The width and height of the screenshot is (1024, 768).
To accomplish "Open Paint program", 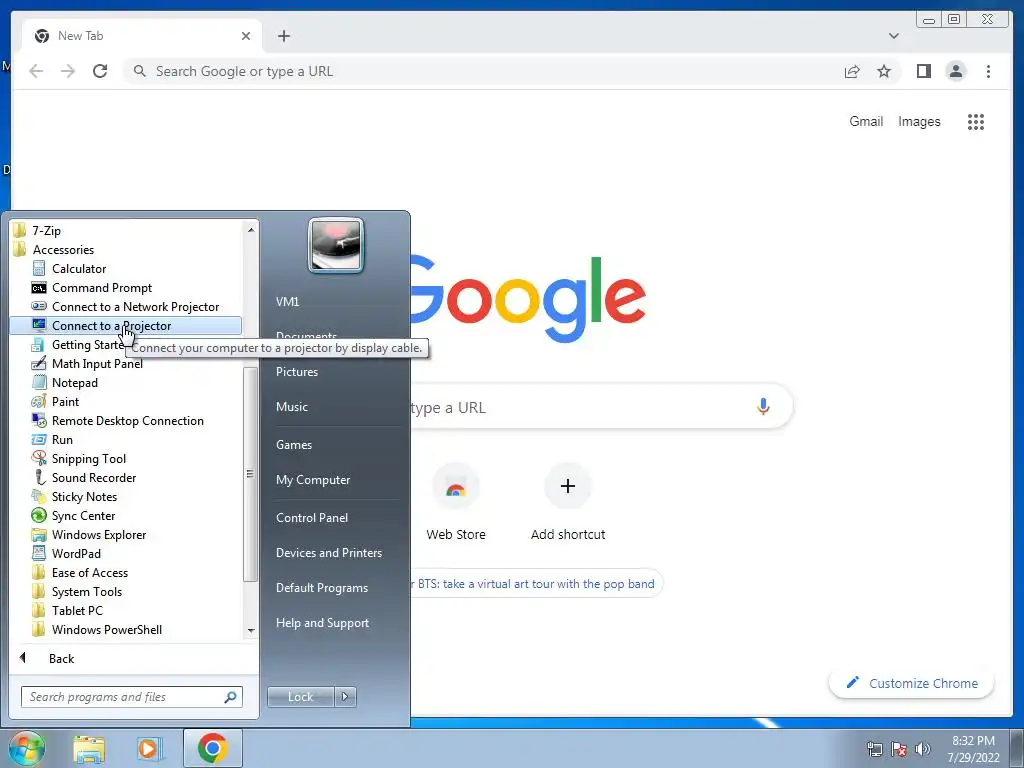I will [x=65, y=402].
